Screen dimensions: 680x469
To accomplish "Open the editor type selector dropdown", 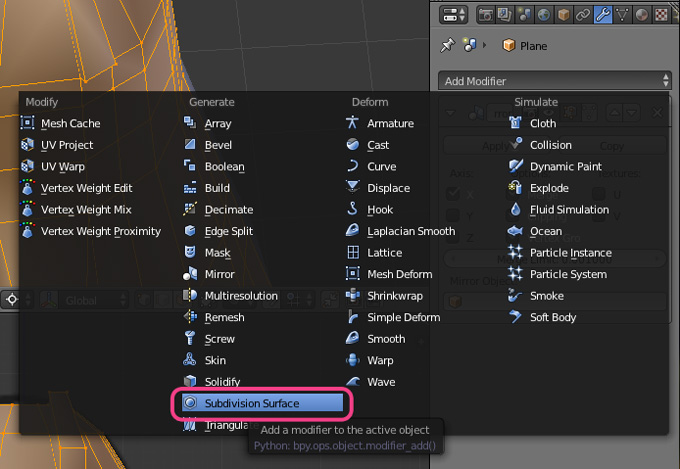I will click(453, 14).
